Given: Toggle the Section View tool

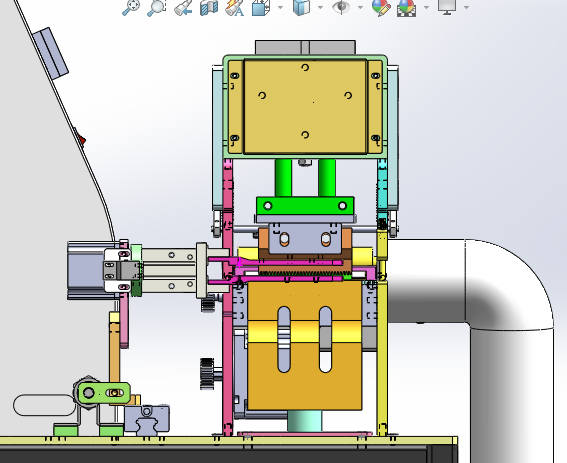Looking at the screenshot, I should coord(209,7).
